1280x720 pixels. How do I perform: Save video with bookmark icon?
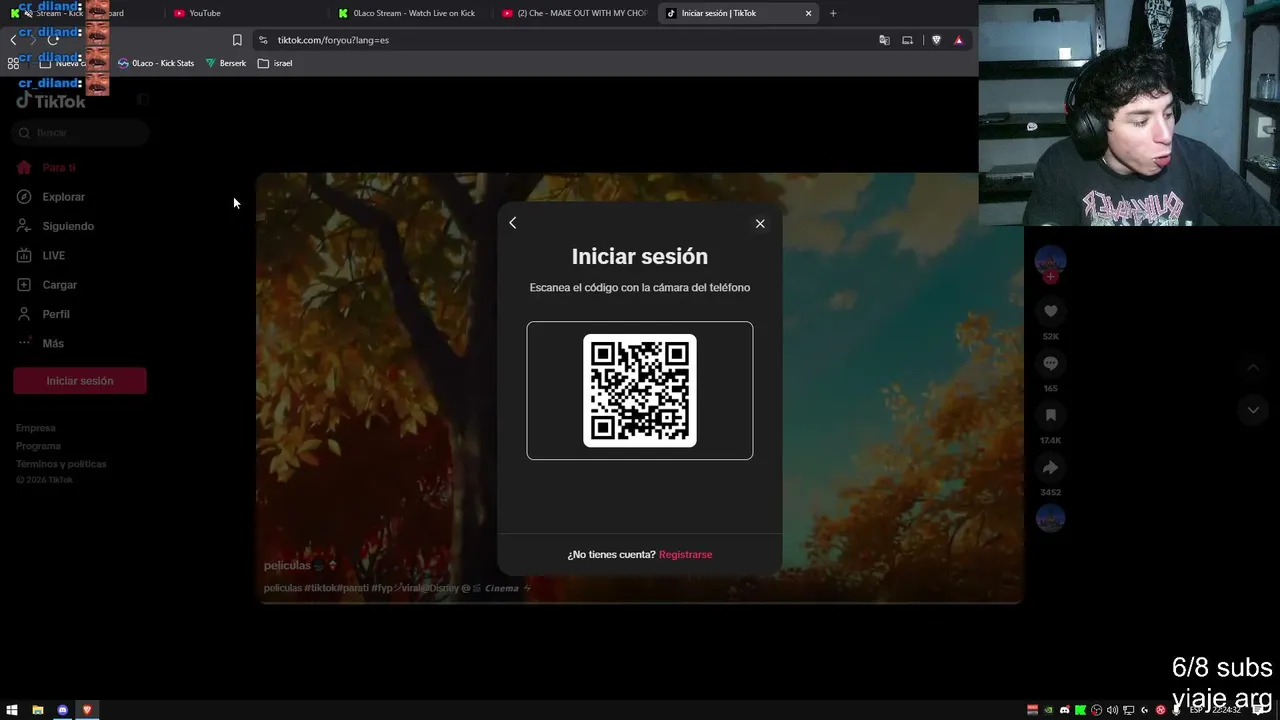[1050, 415]
